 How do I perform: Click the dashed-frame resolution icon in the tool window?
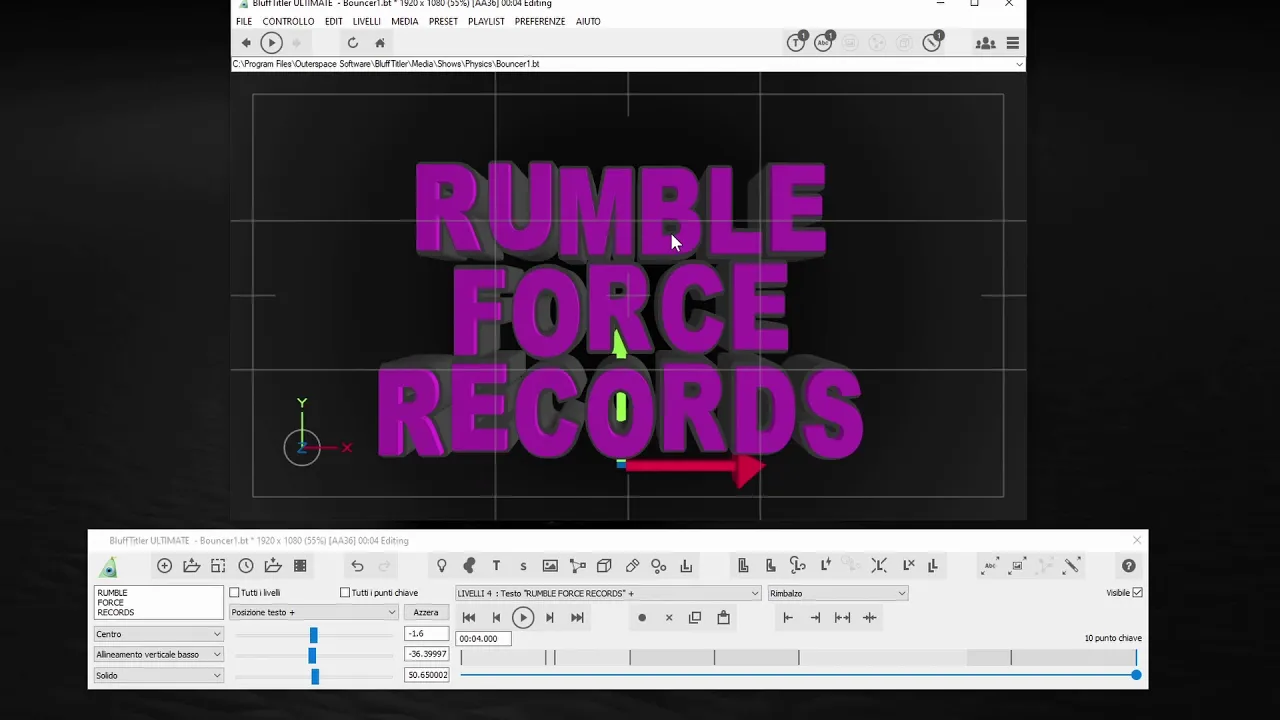(x=218, y=566)
